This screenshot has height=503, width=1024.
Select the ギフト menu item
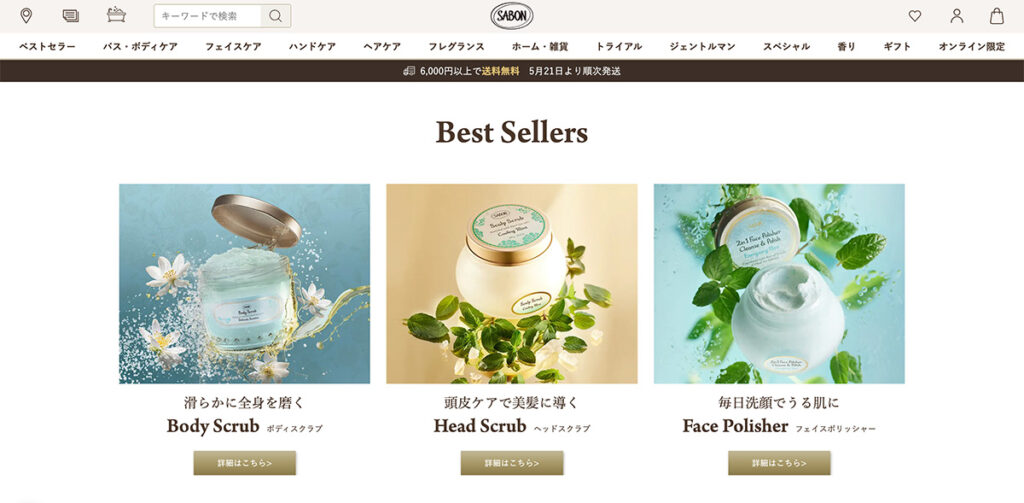897,46
